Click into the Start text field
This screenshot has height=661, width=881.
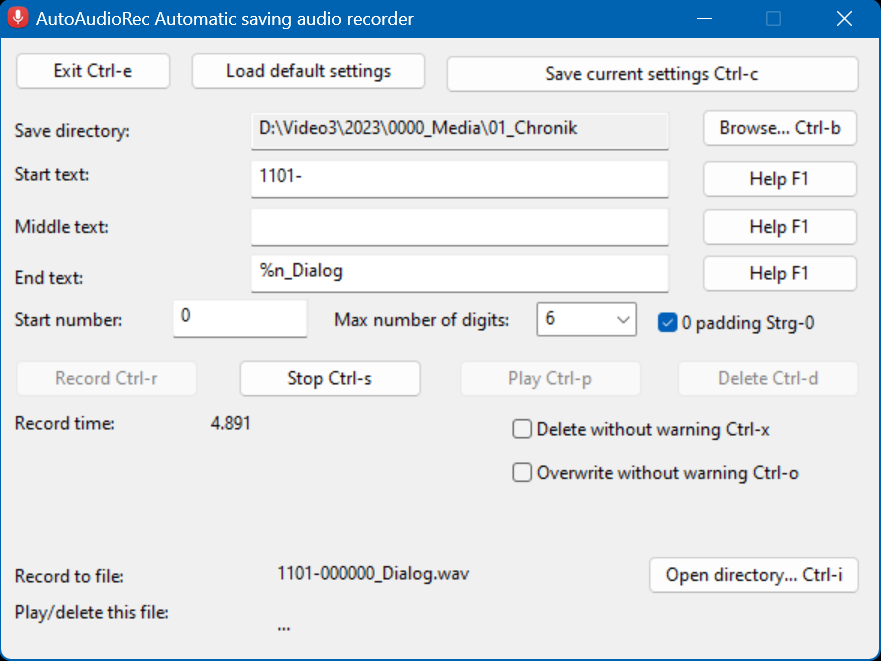[x=459, y=179]
